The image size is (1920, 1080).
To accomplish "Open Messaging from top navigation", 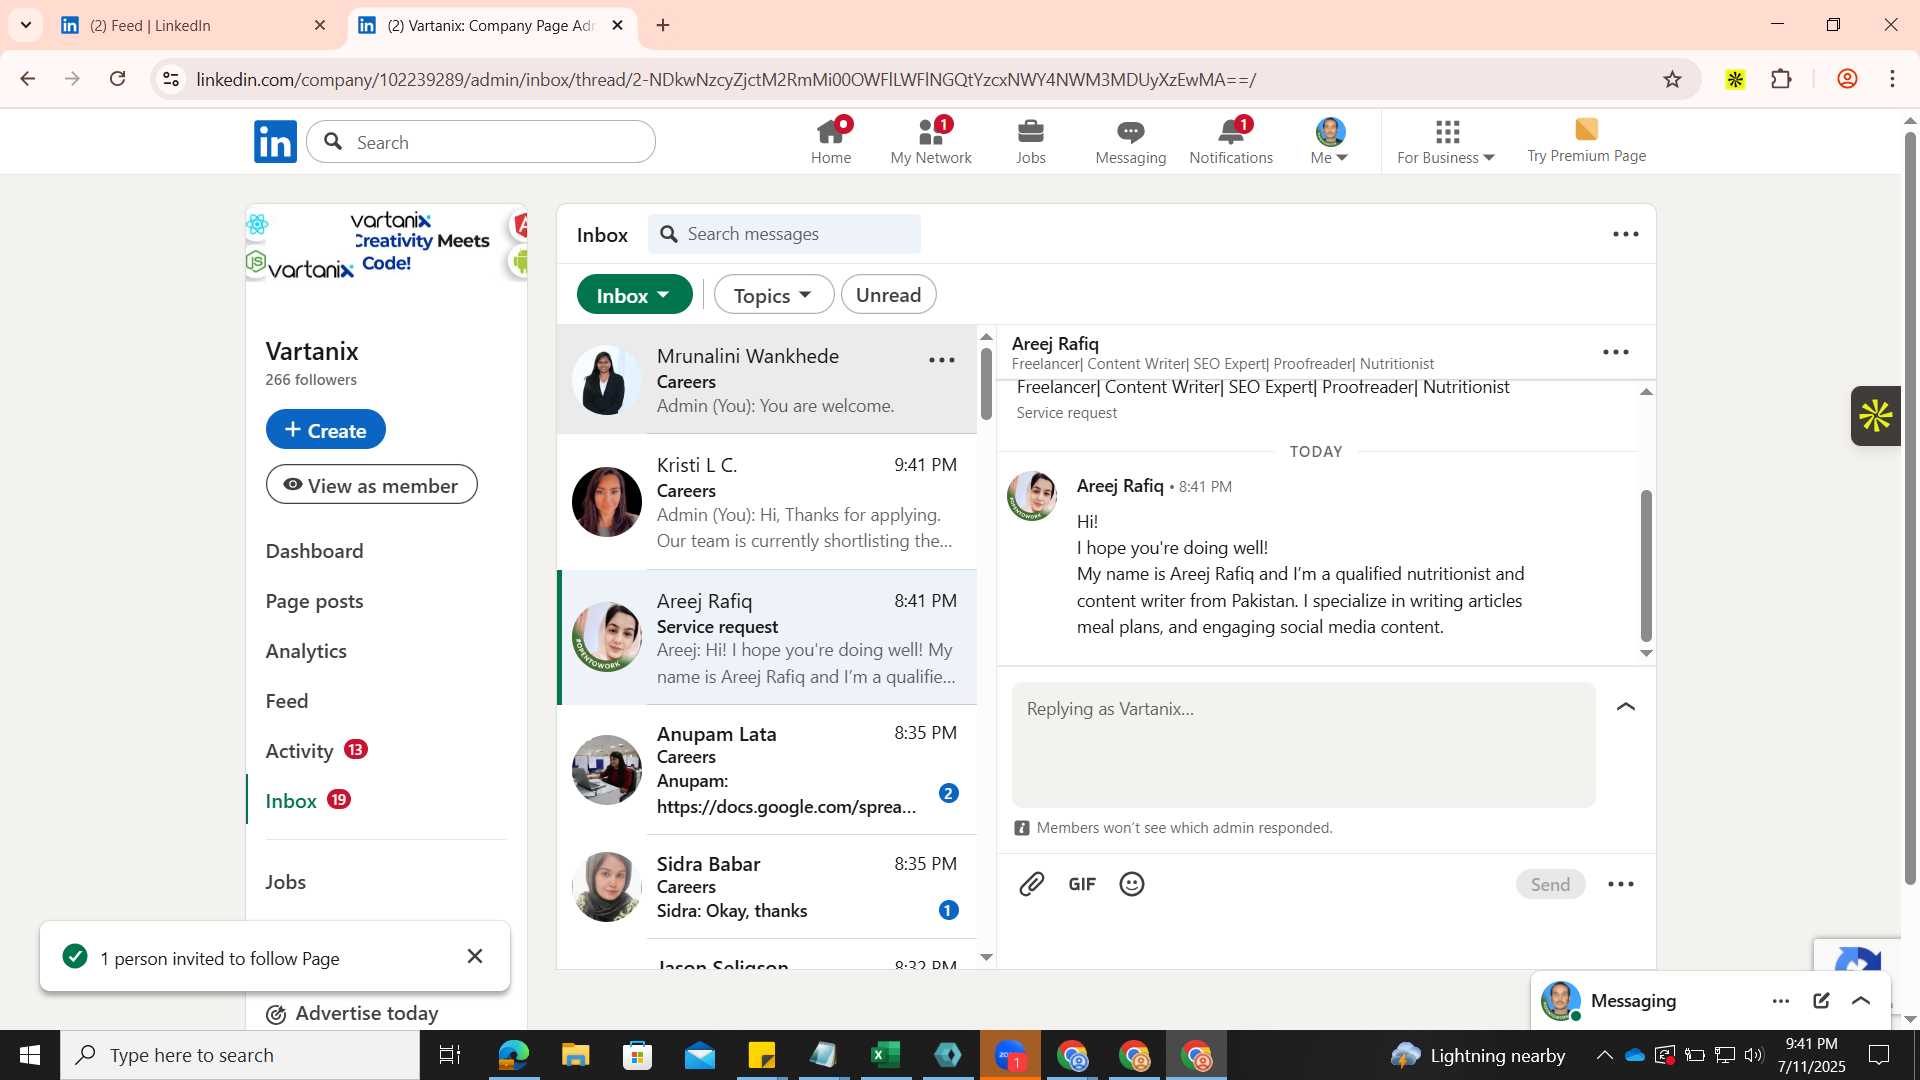I will tap(1131, 142).
